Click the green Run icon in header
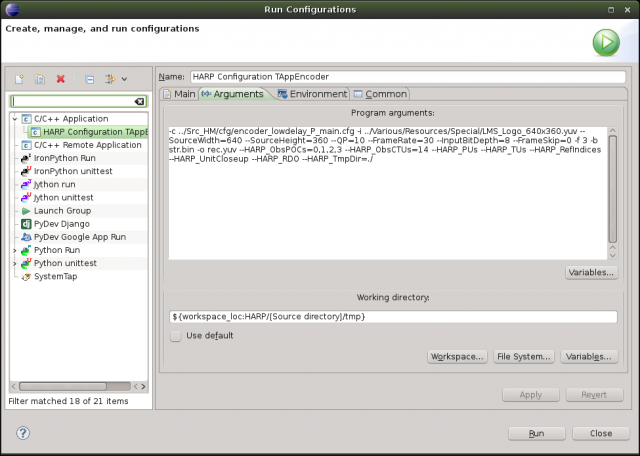Screen dimensions: 640x456 [x=605, y=42]
